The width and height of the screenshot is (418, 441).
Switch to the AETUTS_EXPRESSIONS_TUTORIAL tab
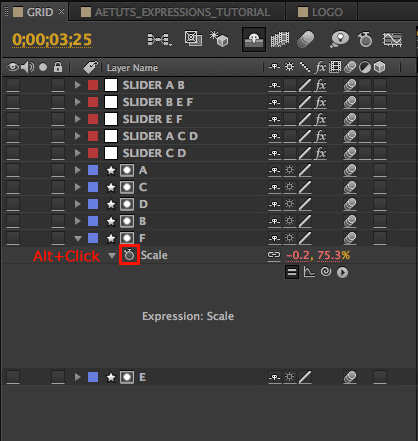177,12
